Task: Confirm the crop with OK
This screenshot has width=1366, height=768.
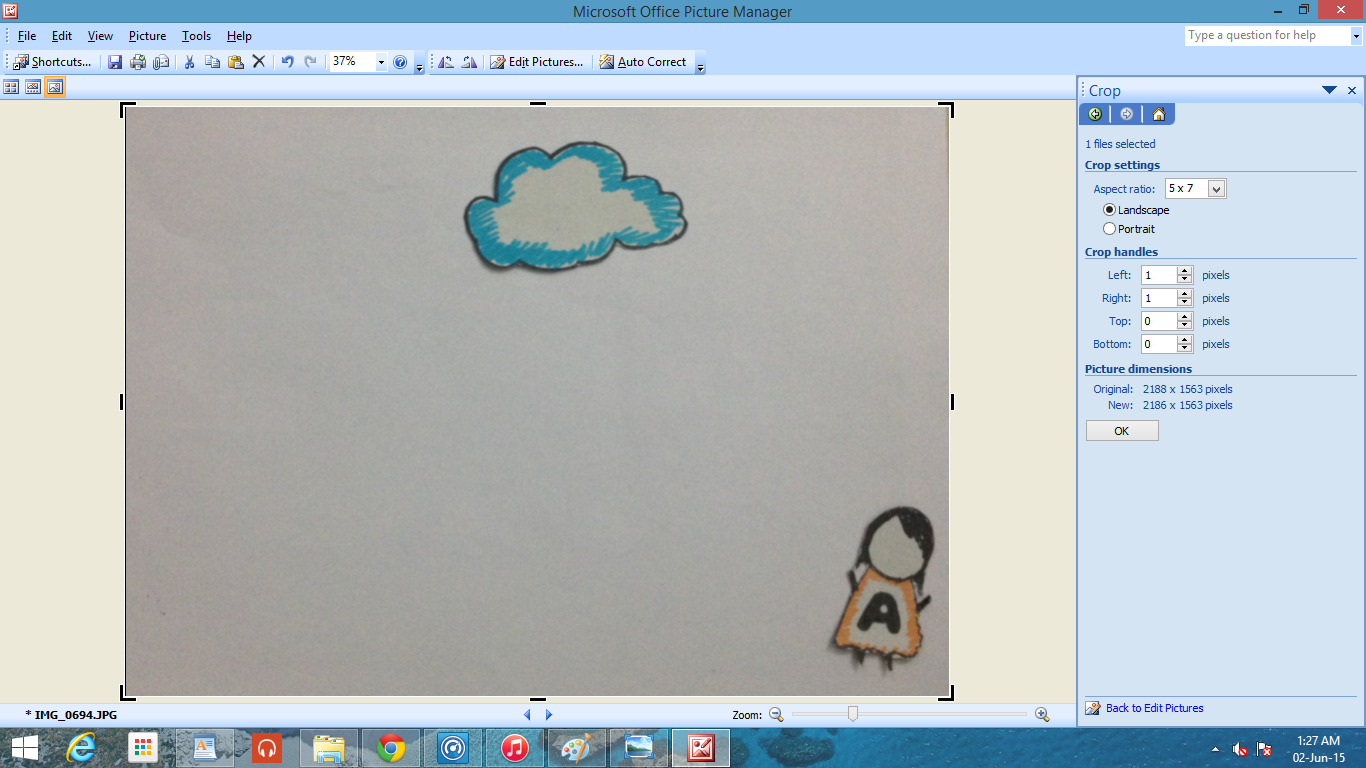Action: tap(1121, 430)
